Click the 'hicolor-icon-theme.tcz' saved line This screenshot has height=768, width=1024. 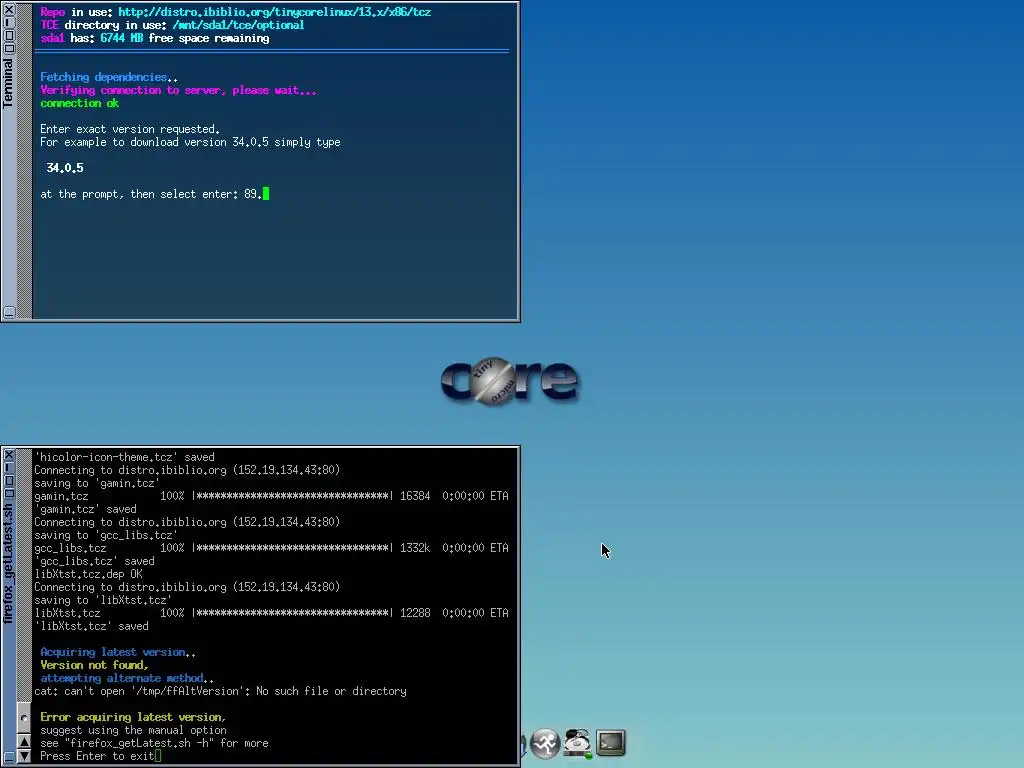tap(124, 457)
